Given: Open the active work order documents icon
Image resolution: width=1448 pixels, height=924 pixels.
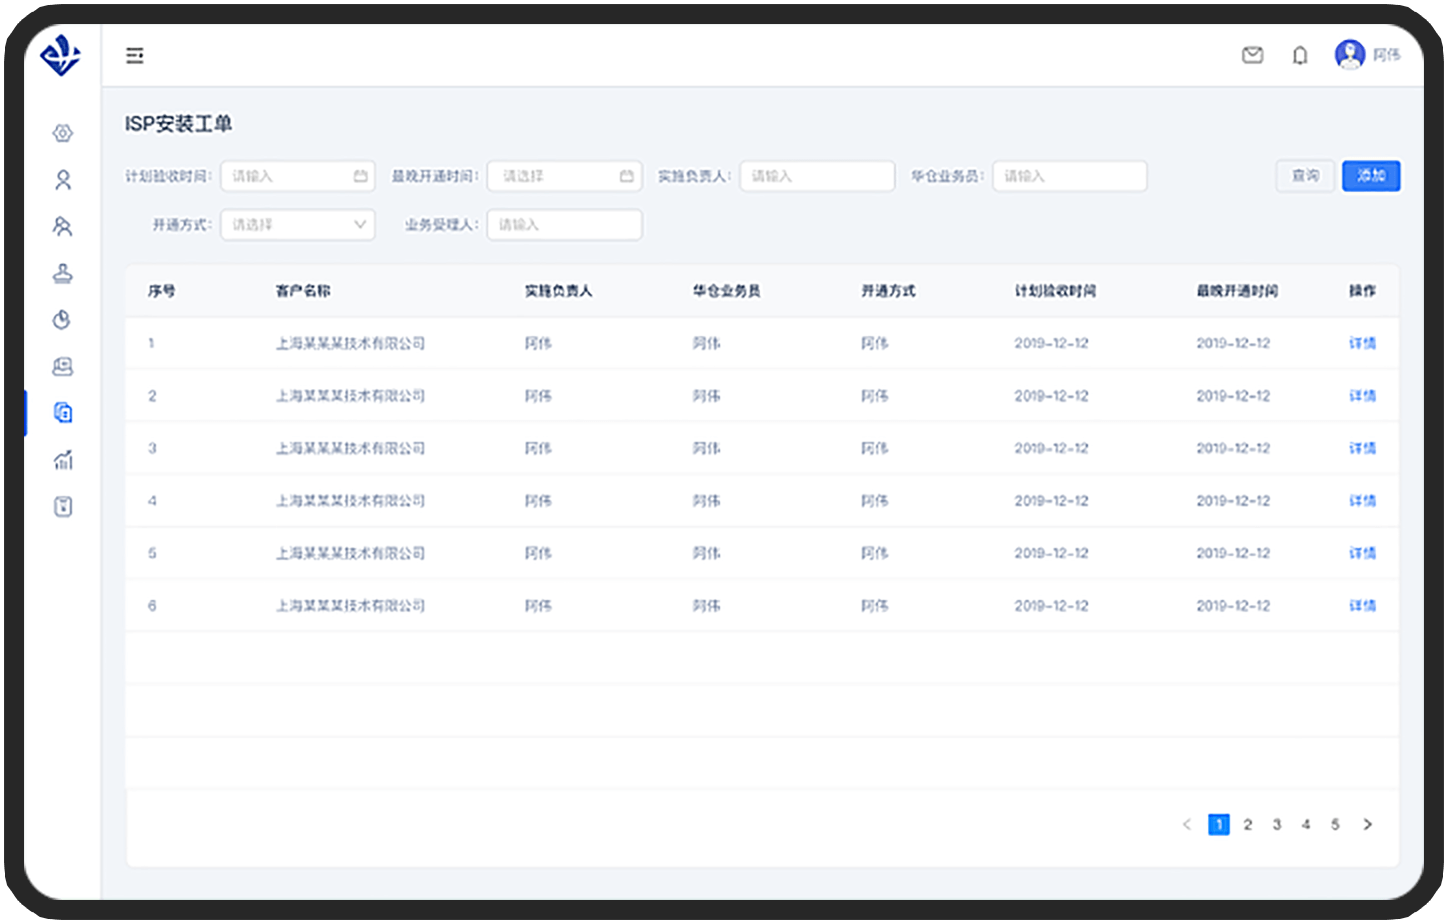Looking at the screenshot, I should click(x=63, y=413).
